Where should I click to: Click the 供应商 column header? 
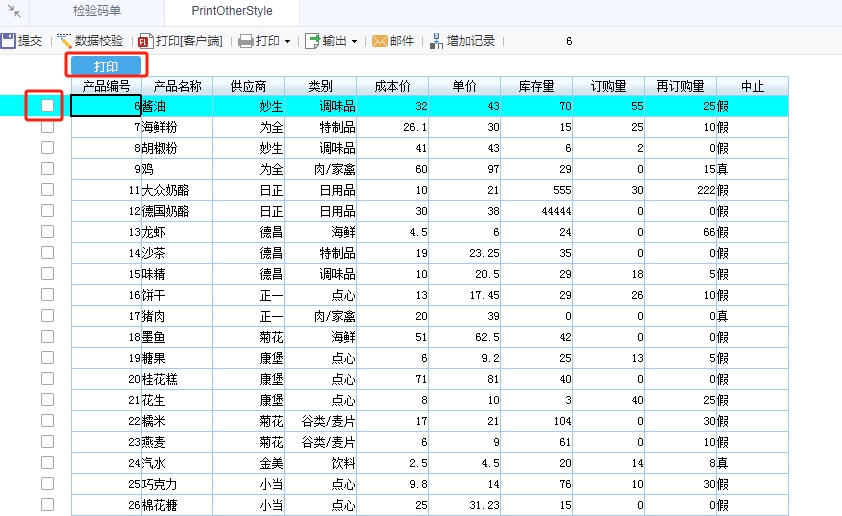[x=249, y=86]
